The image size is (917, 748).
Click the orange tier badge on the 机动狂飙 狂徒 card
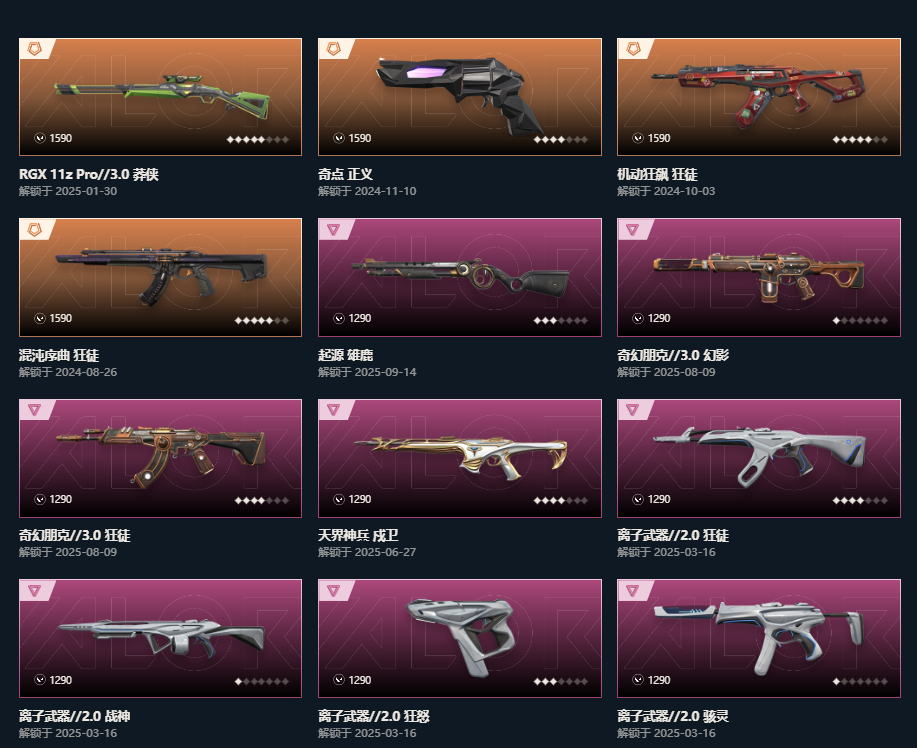click(633, 49)
